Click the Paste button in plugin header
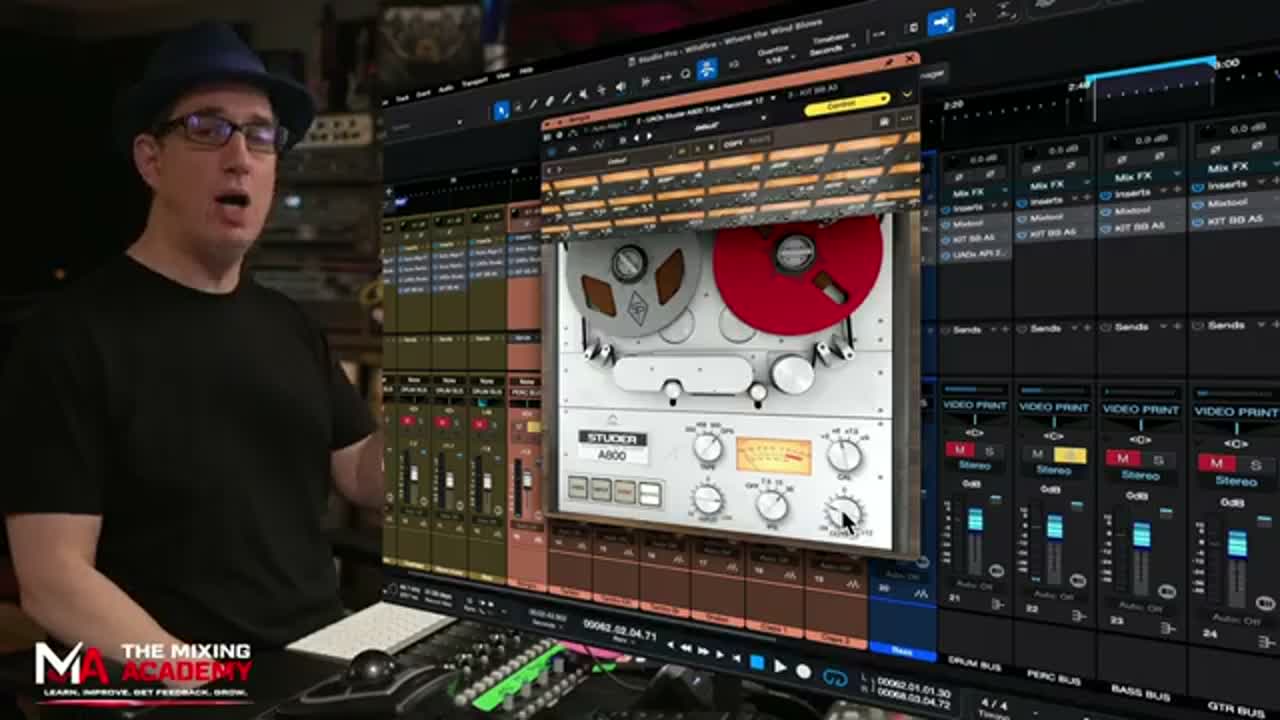The width and height of the screenshot is (1280, 720). (759, 140)
